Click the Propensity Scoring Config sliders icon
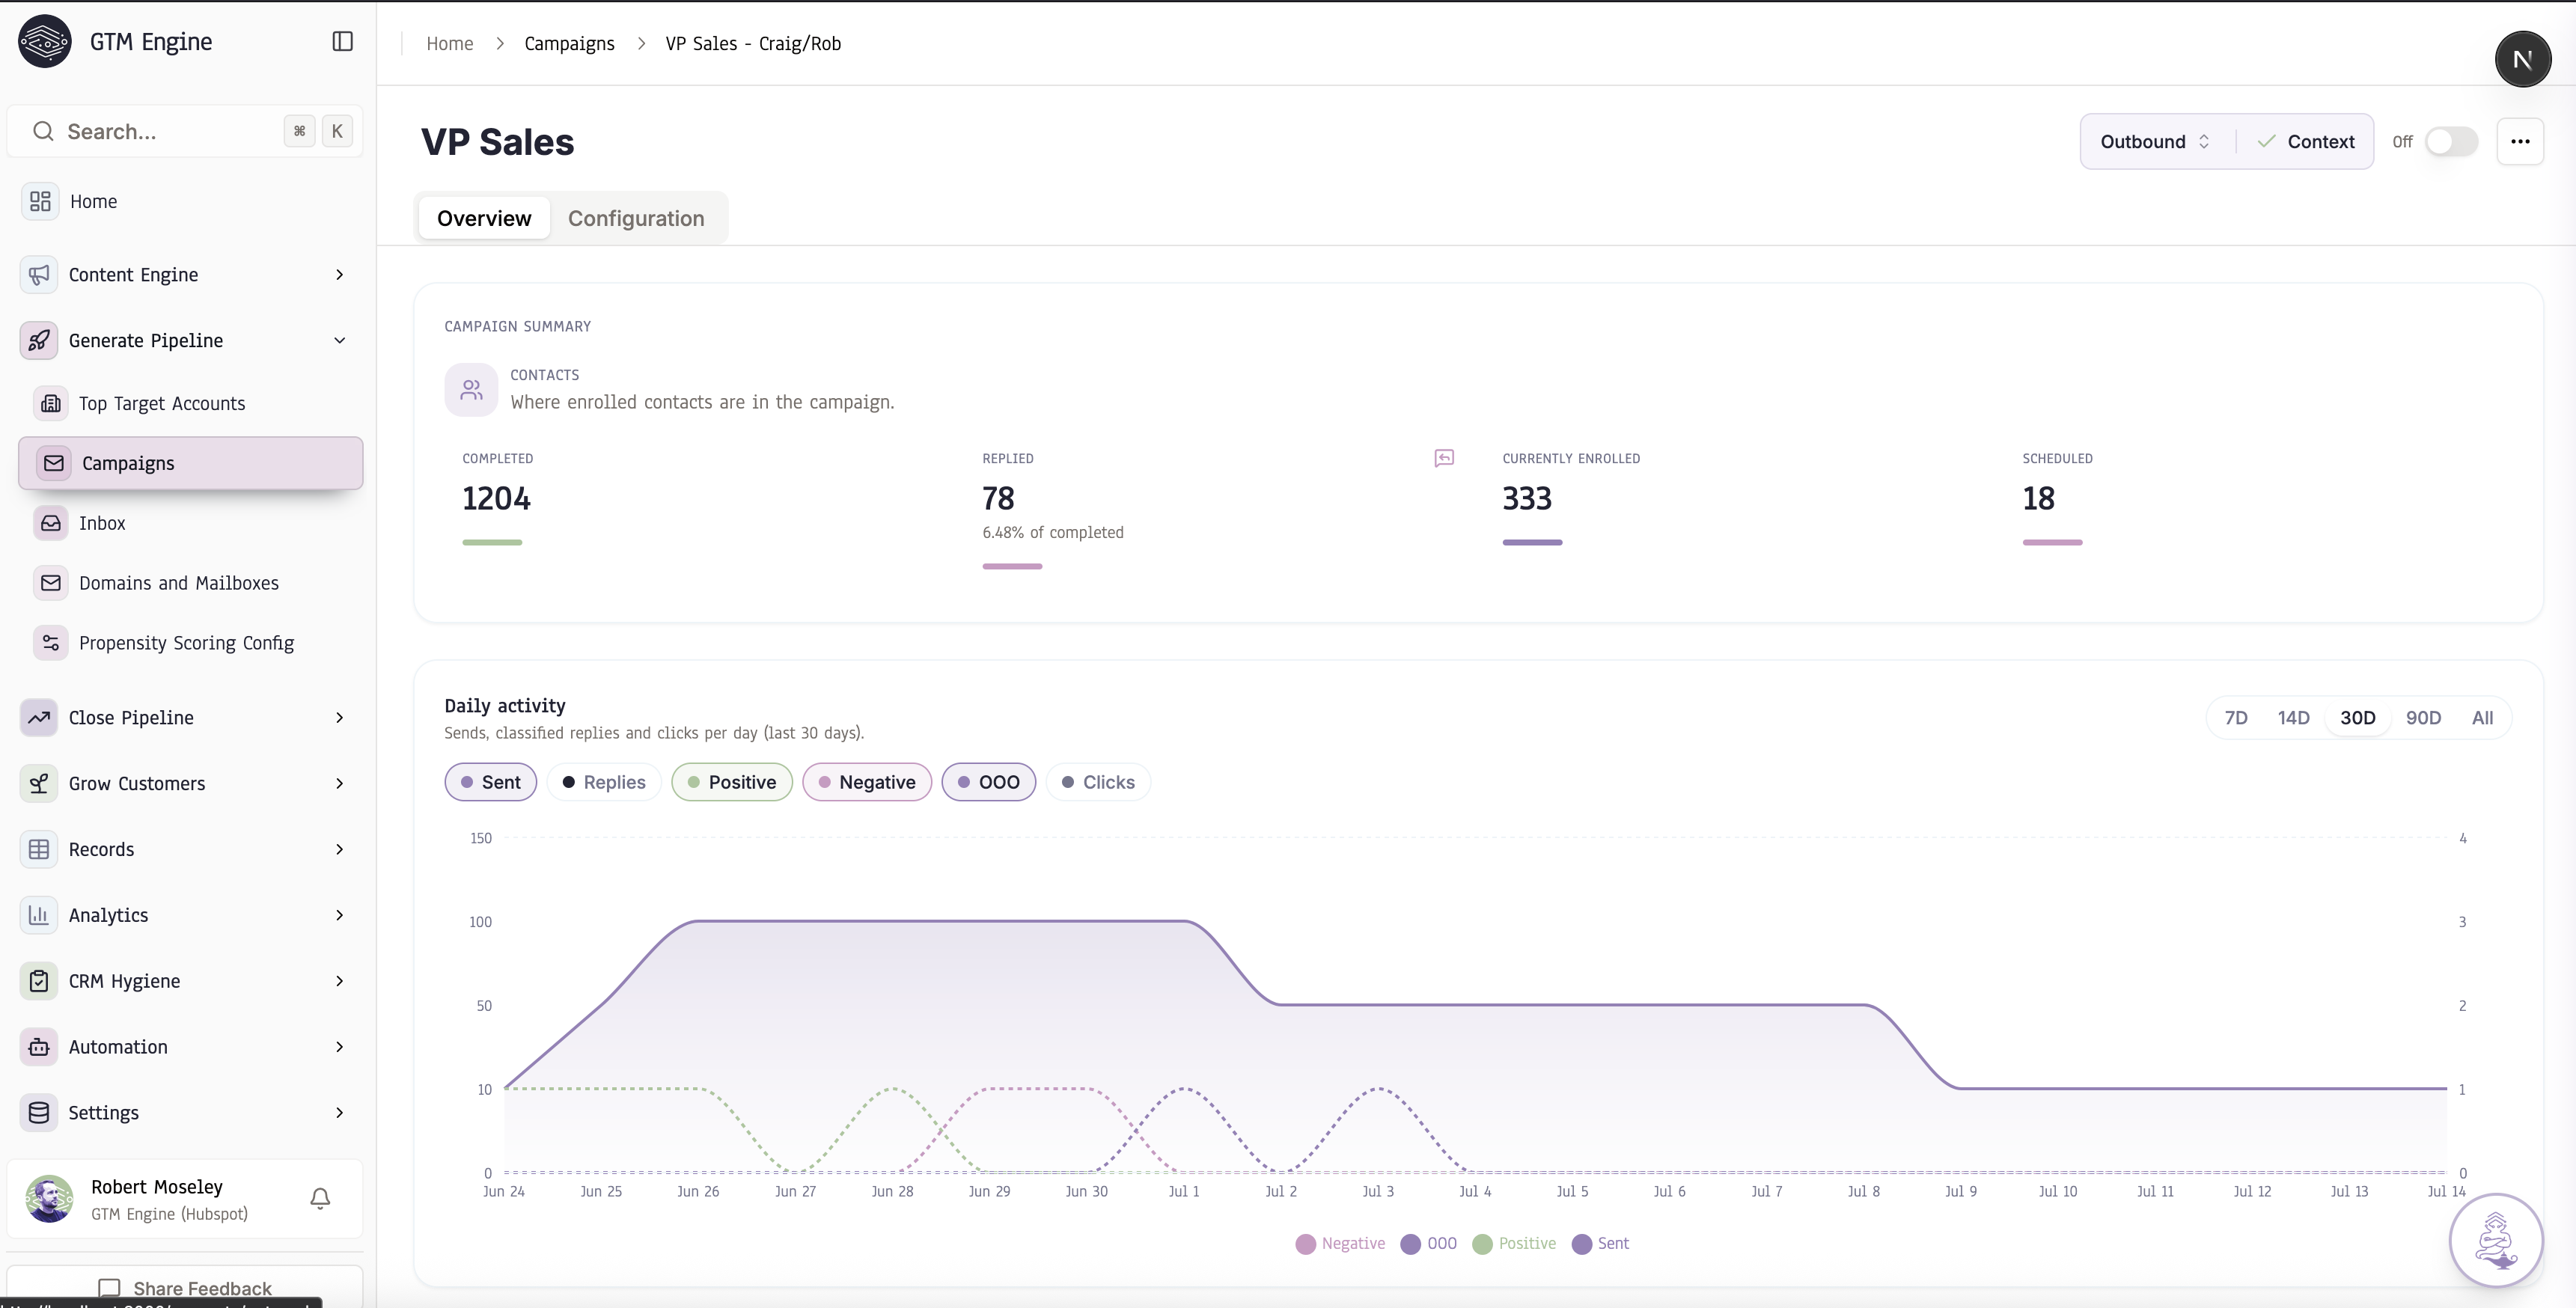This screenshot has width=2576, height=1308. (x=51, y=643)
